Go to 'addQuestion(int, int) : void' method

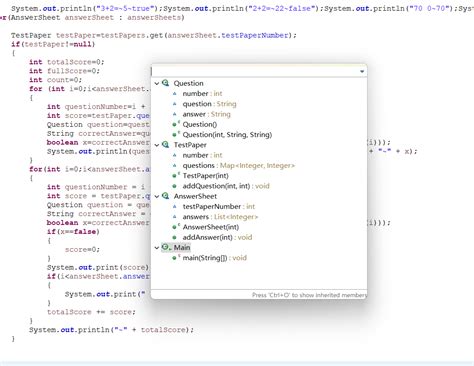click(x=226, y=186)
